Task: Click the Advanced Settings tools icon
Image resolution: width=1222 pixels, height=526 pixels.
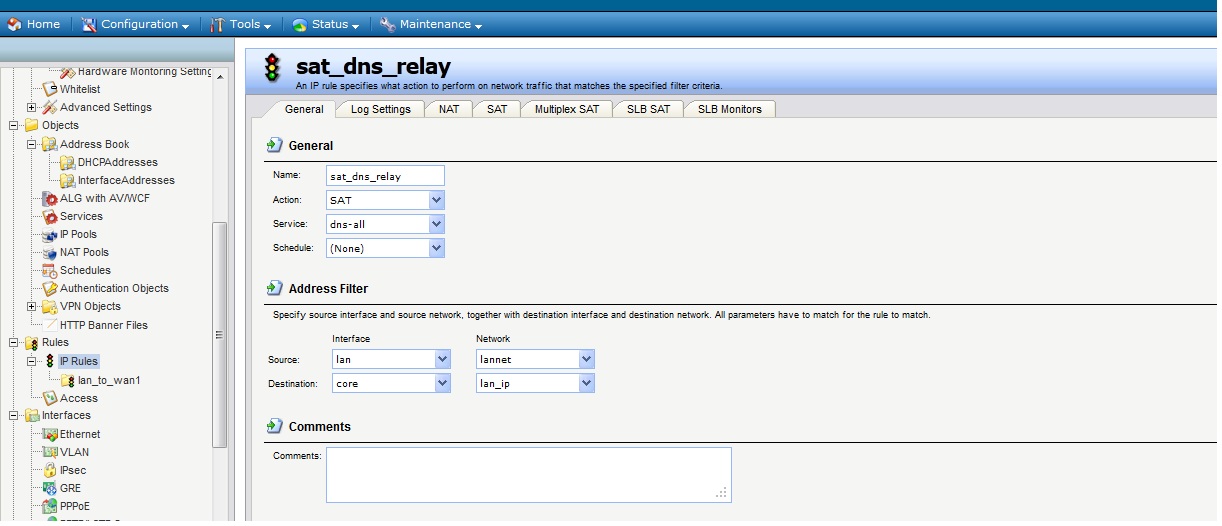Action: (x=50, y=107)
